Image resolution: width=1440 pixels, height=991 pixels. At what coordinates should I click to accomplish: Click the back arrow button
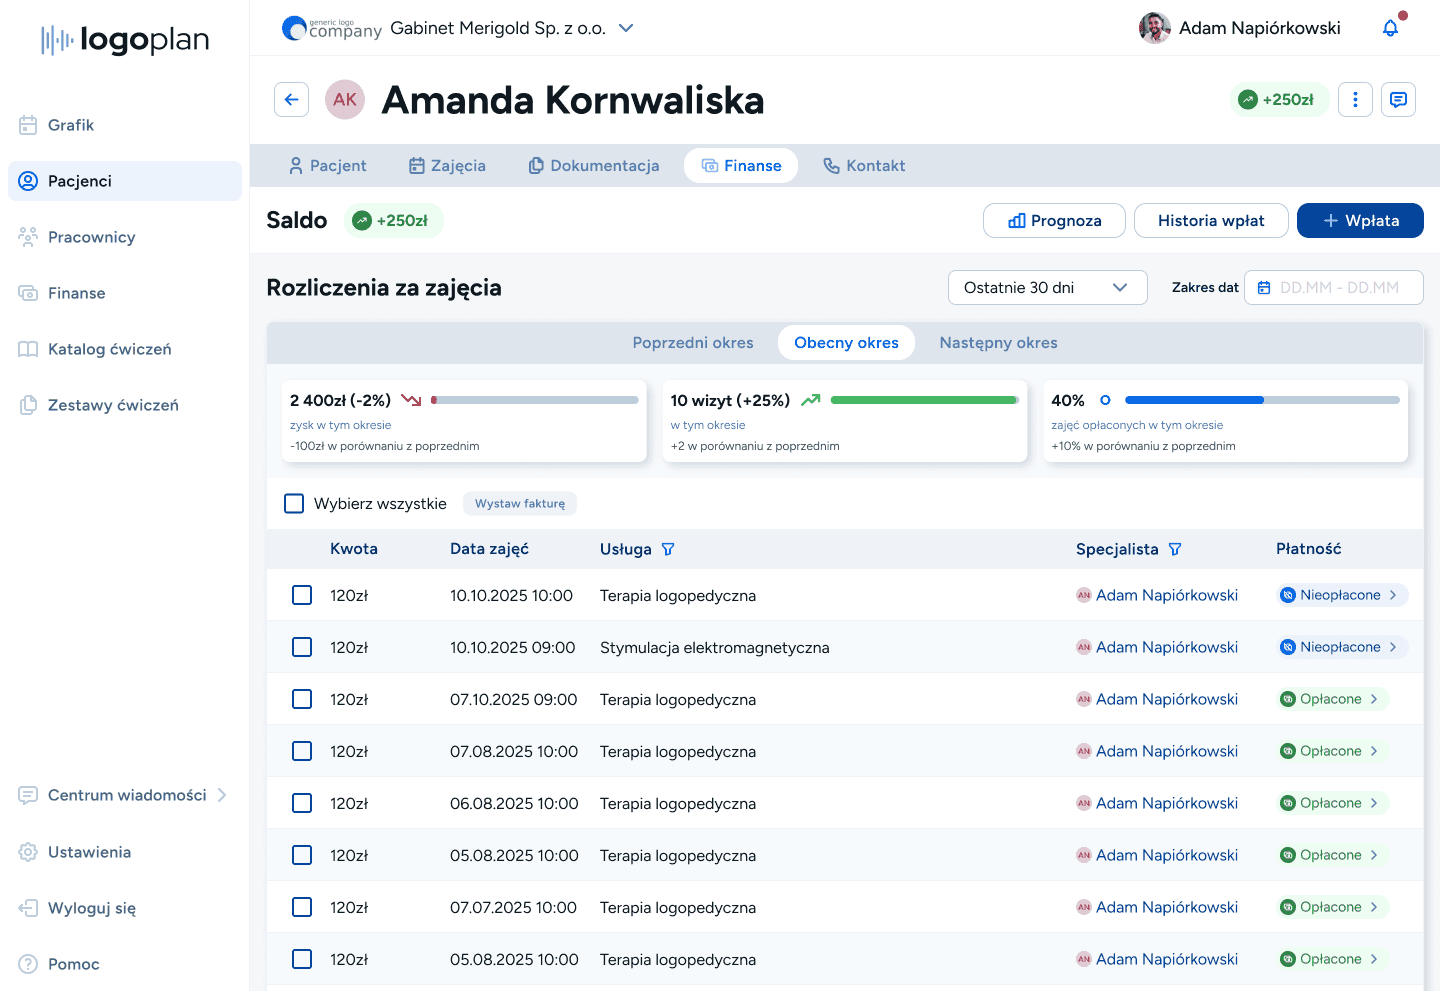pos(291,100)
